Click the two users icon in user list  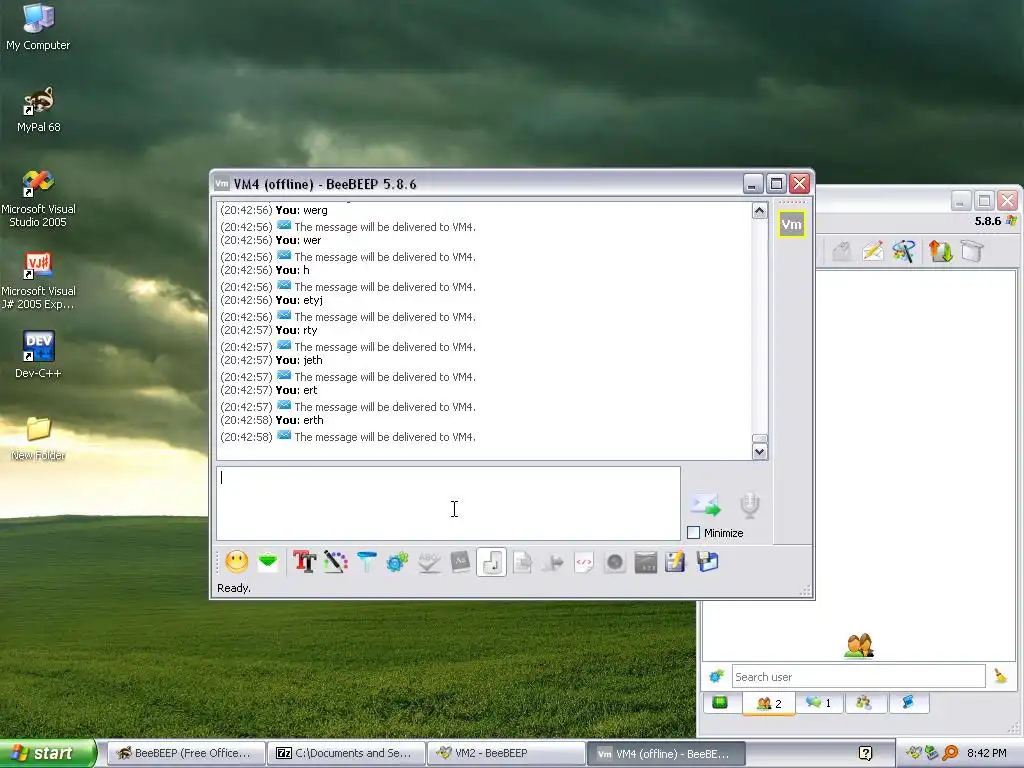858,645
